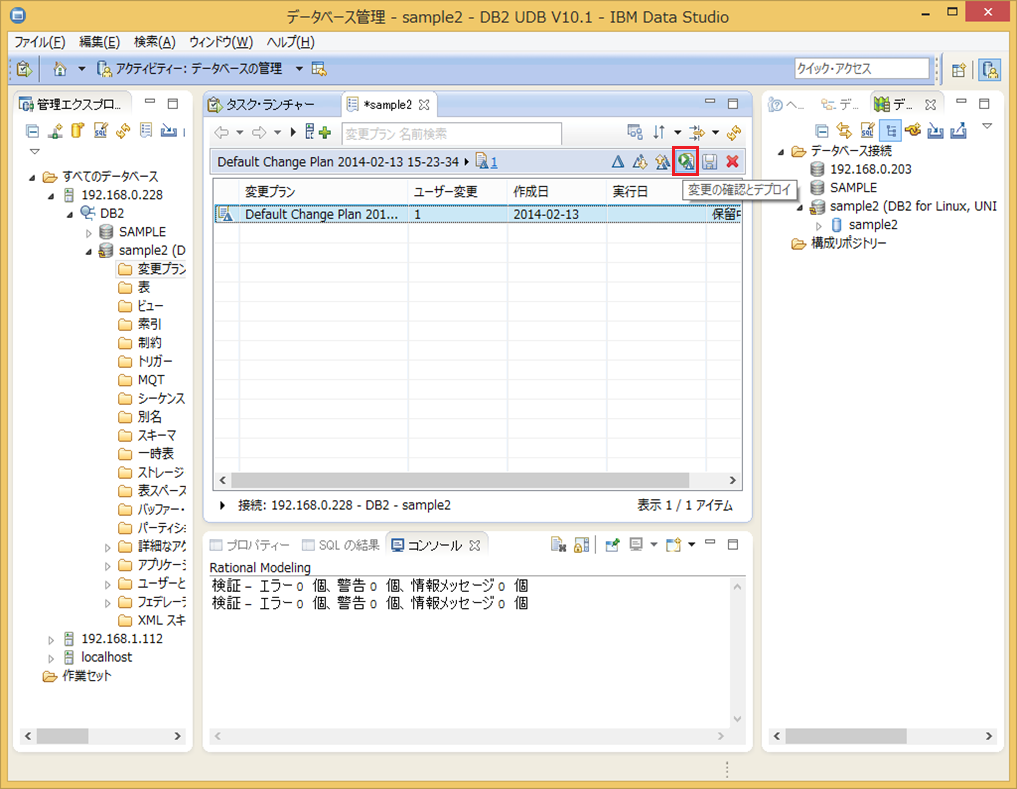1017x789 pixels.
Task: Click the filter icon in the editor toolbar
Action: click(x=697, y=132)
